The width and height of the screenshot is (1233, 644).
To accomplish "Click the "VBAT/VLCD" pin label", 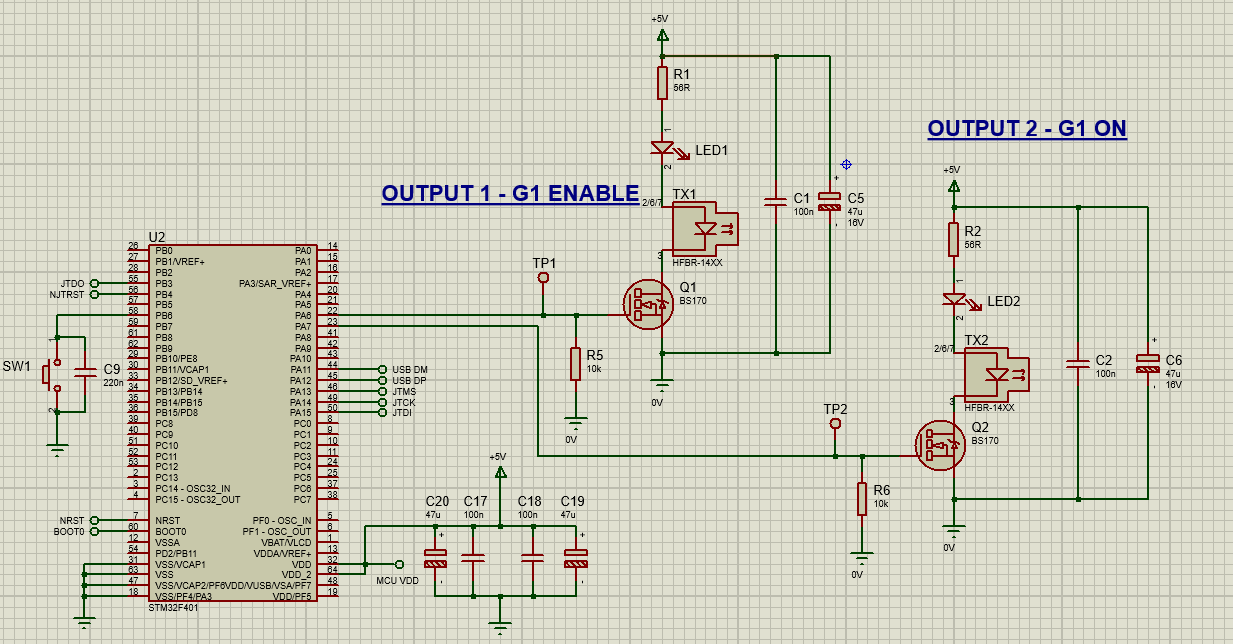I will pyautogui.click(x=287, y=542).
